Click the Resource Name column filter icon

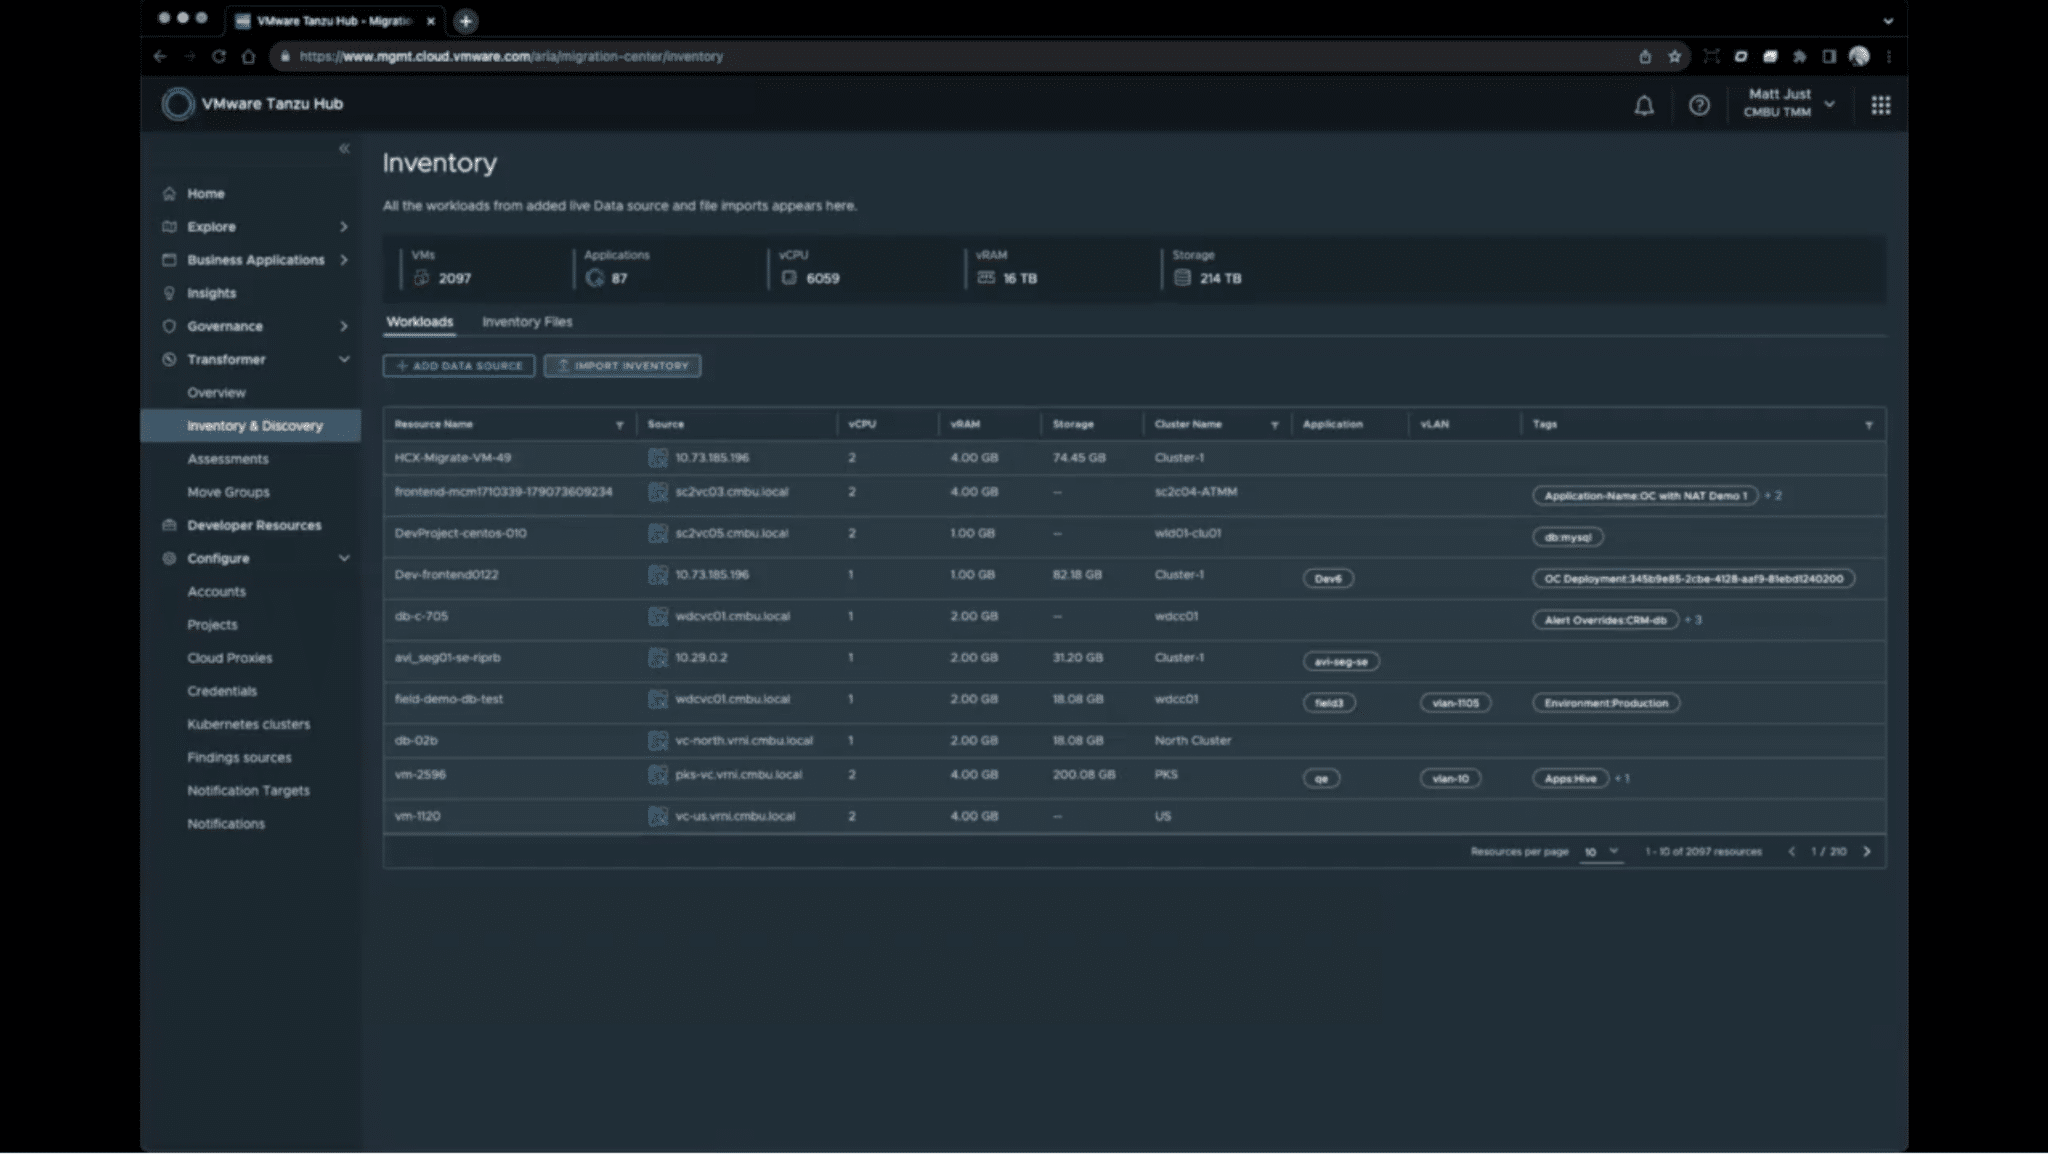point(620,425)
